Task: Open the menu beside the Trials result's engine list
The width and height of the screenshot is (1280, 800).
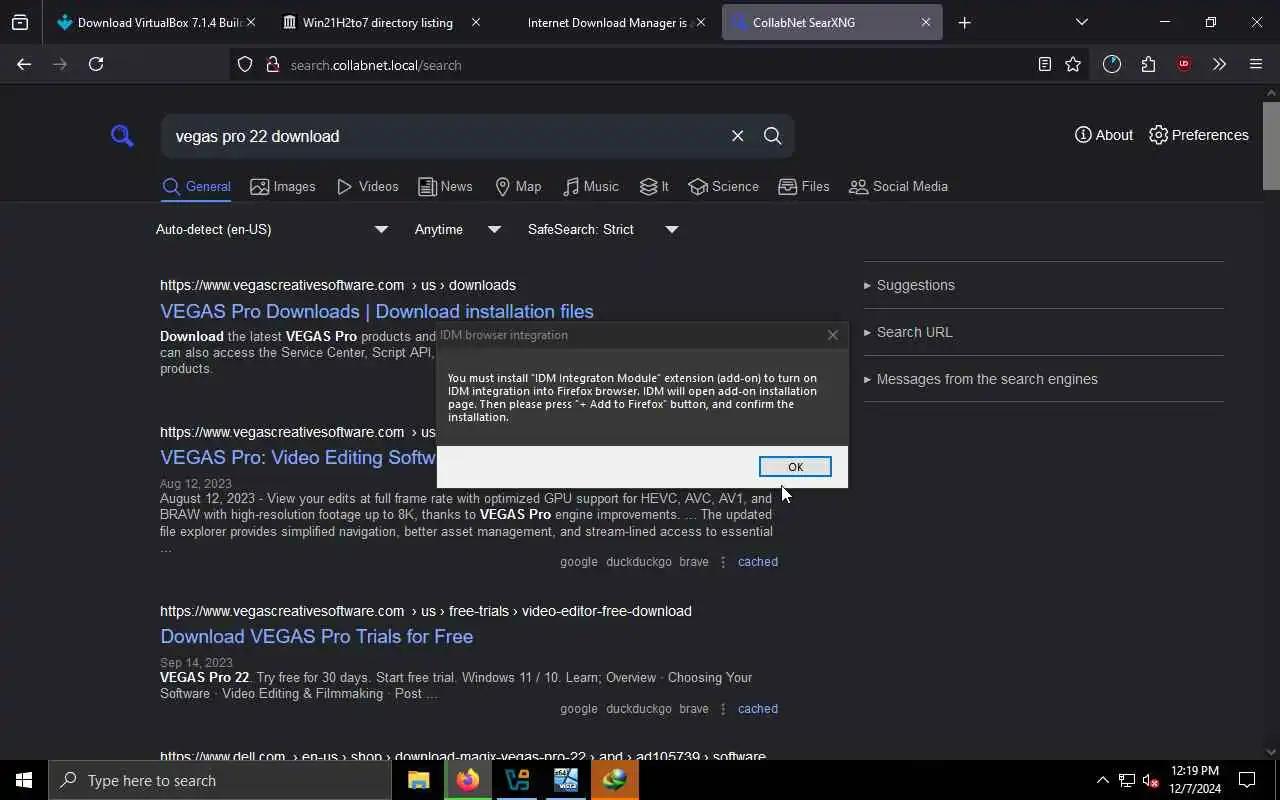Action: pyautogui.click(x=723, y=709)
